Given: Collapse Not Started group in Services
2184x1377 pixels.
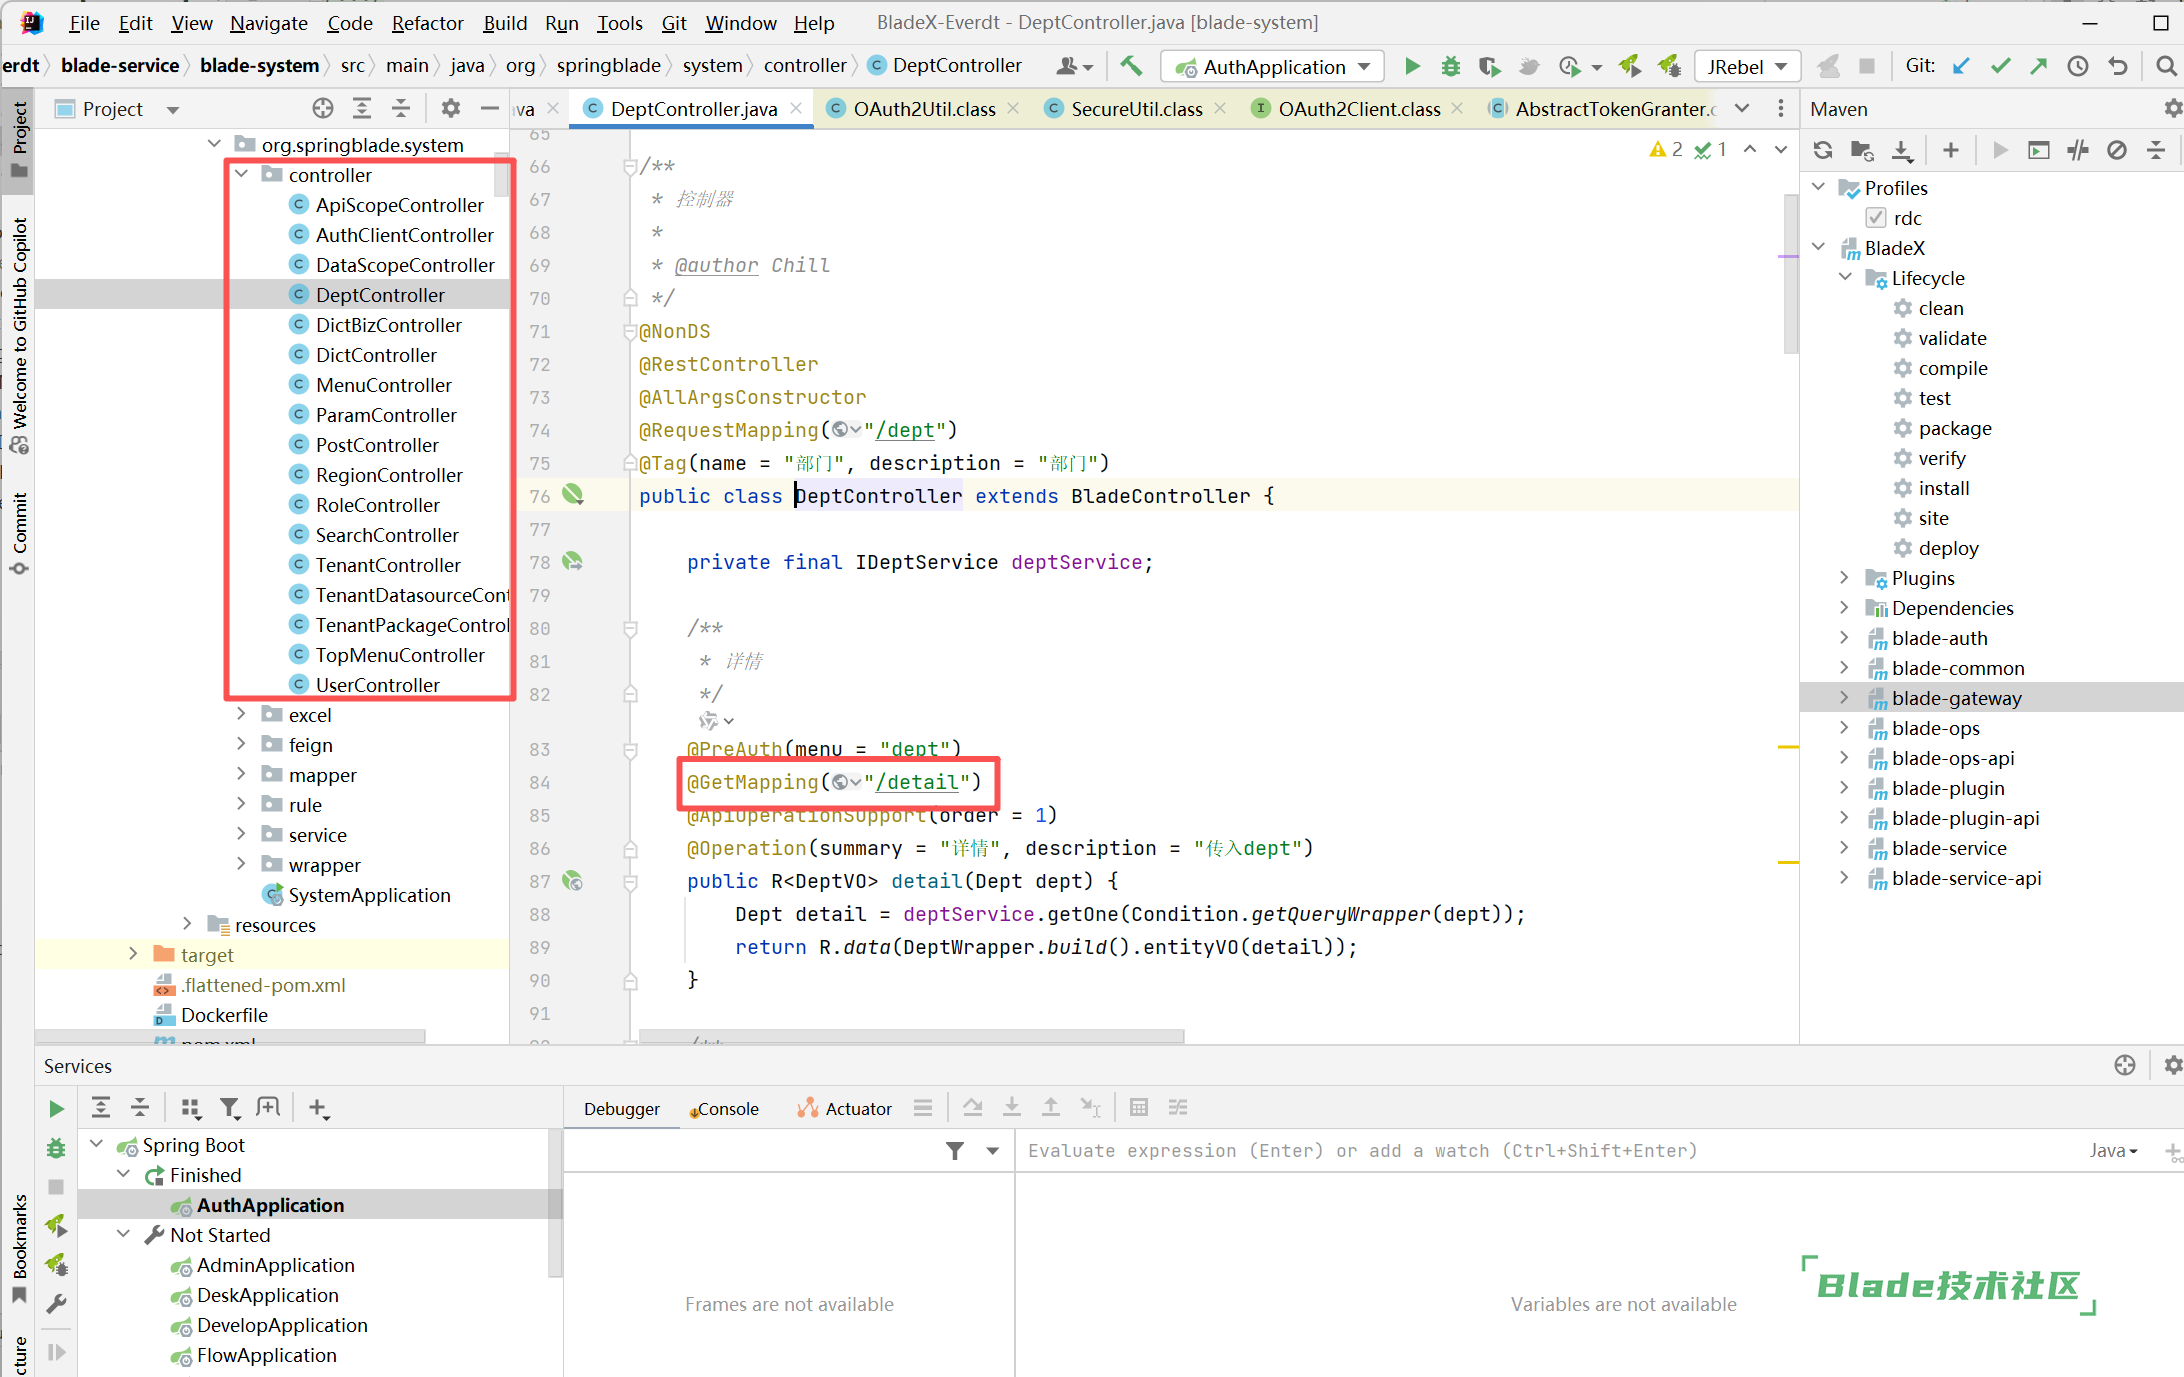Looking at the screenshot, I should tap(124, 1234).
